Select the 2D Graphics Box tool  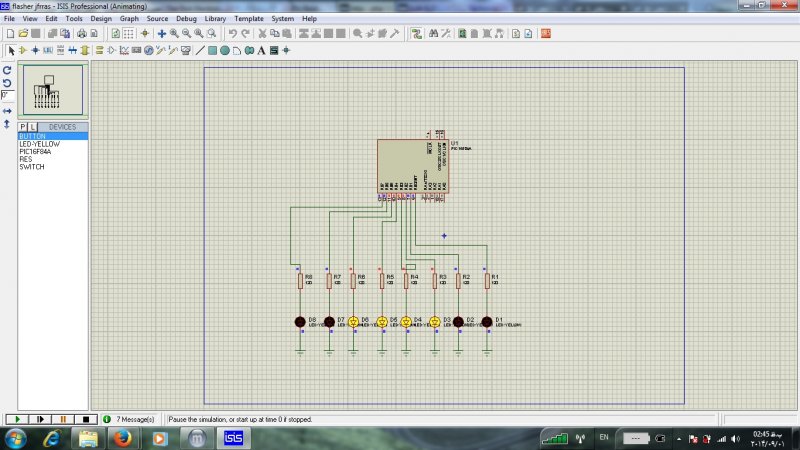[x=212, y=51]
